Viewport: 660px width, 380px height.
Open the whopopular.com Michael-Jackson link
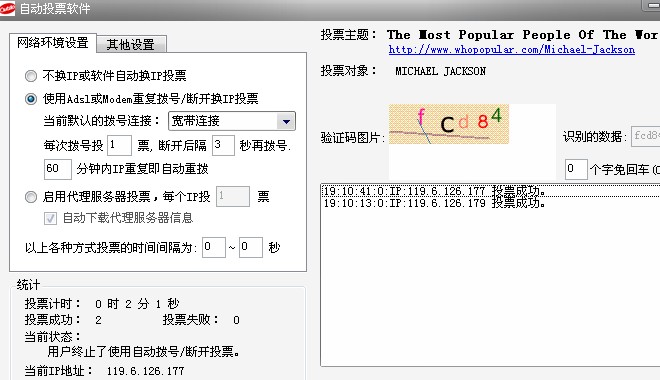click(511, 50)
